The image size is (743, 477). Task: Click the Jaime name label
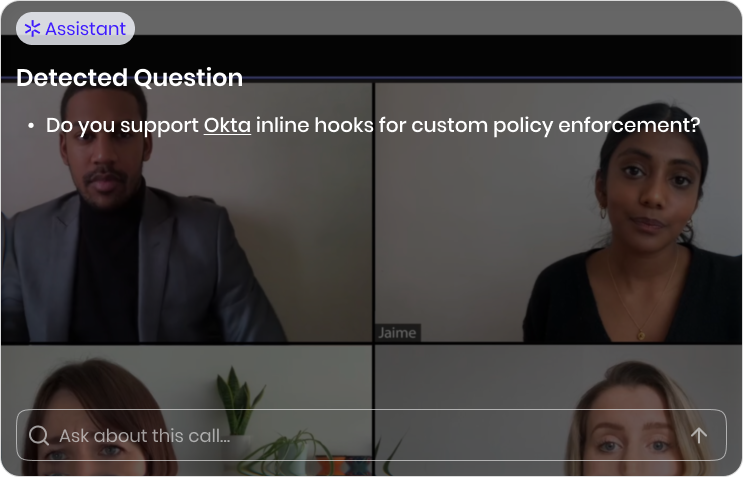click(x=397, y=333)
